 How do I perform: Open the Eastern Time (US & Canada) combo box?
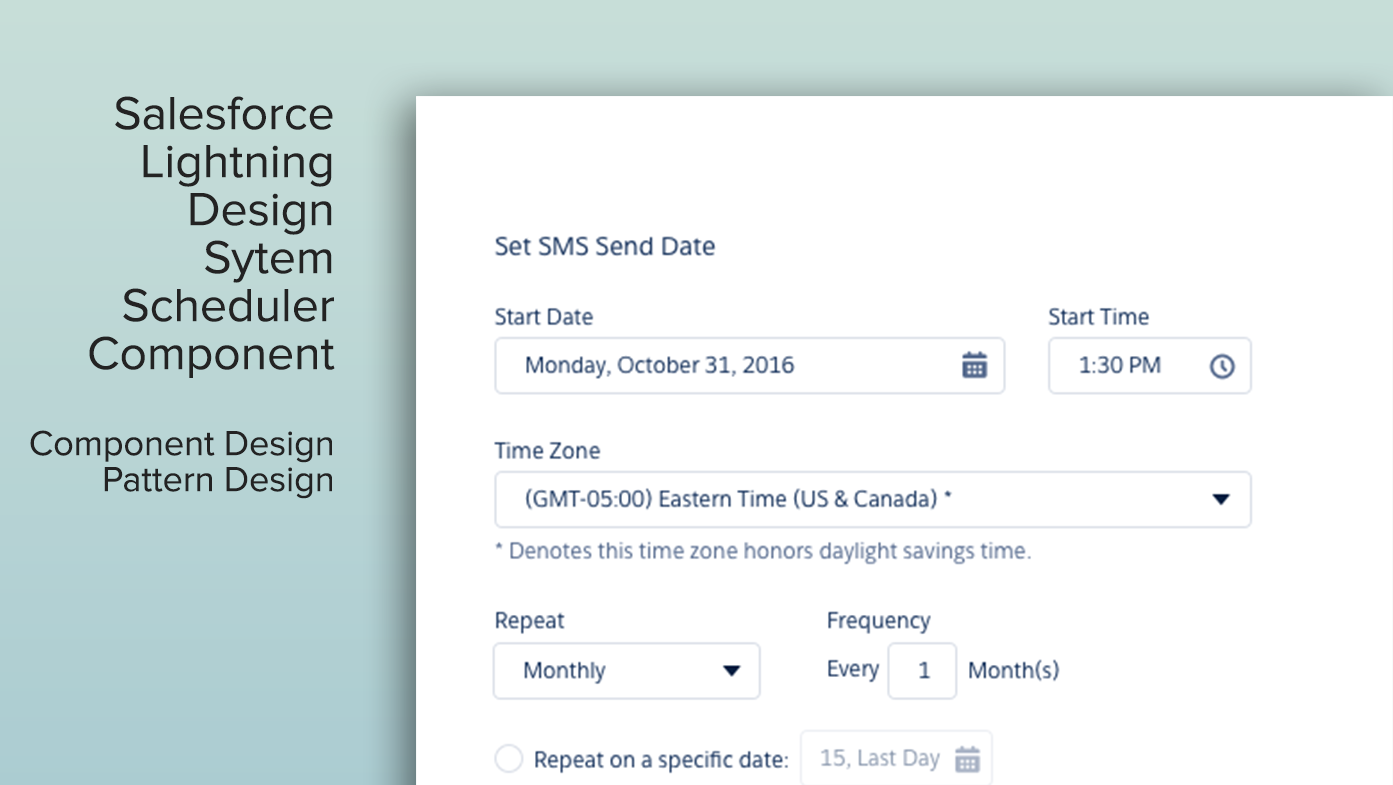coord(873,499)
